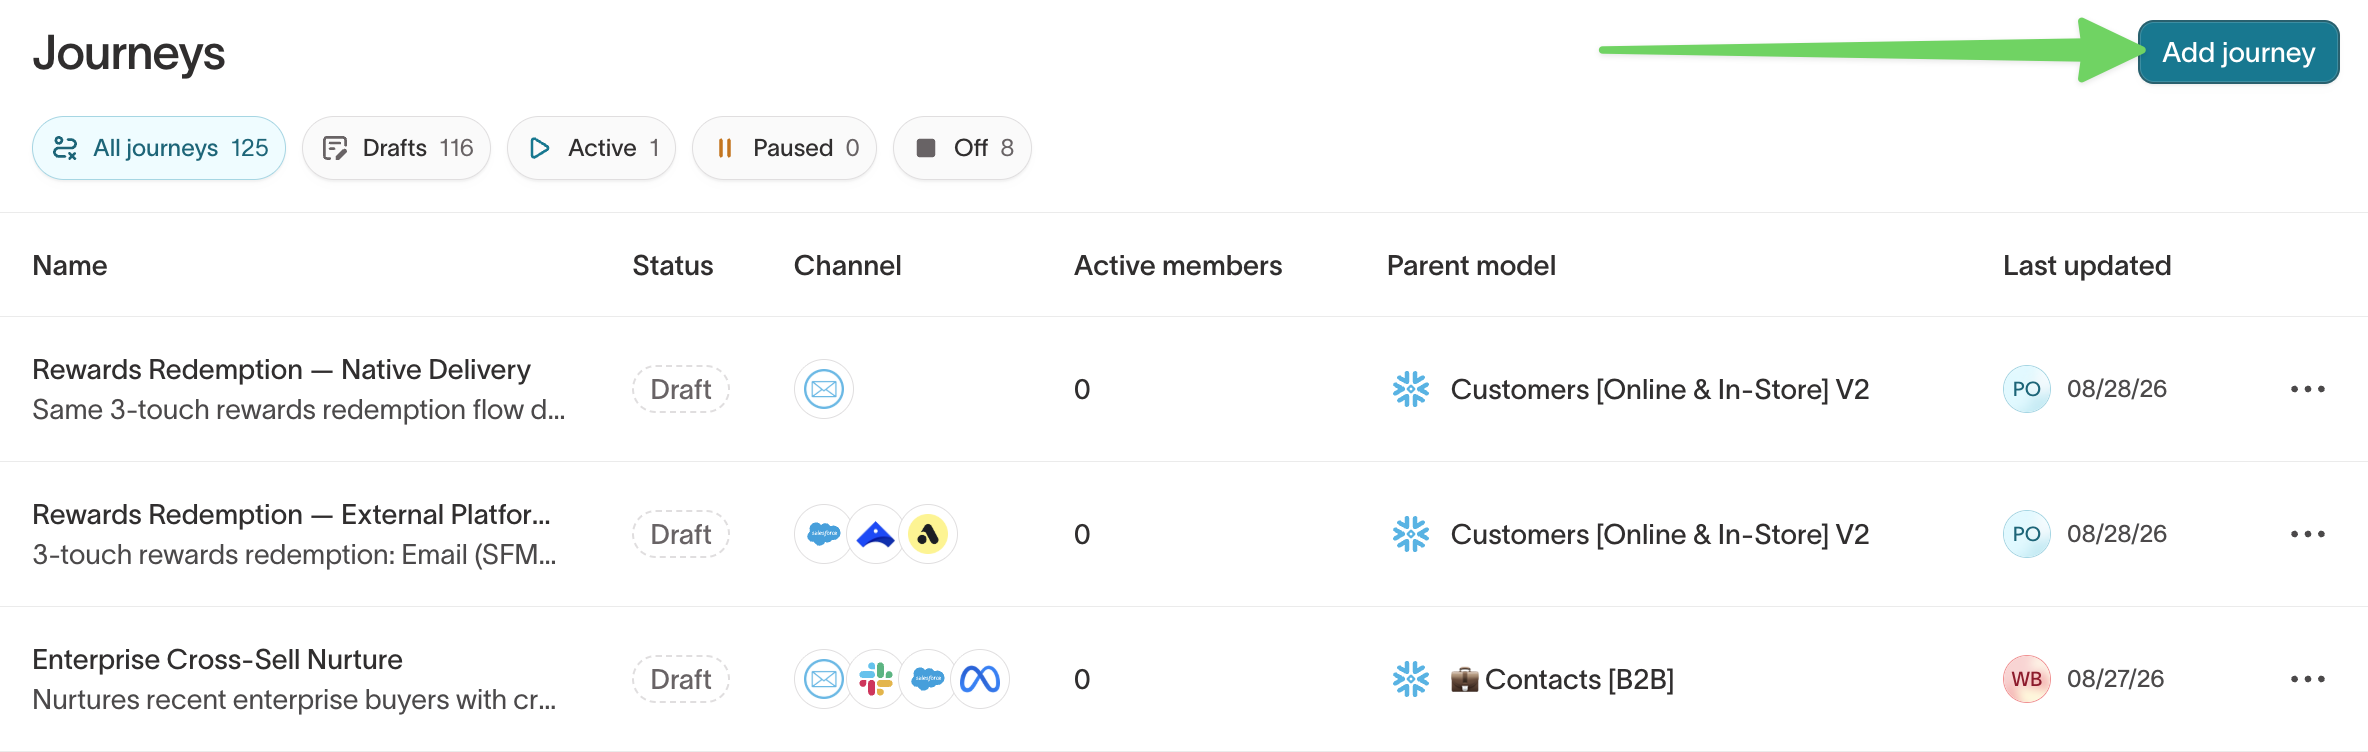The height and width of the screenshot is (752, 2368).
Task: Click the Active members column header
Action: point(1178,266)
